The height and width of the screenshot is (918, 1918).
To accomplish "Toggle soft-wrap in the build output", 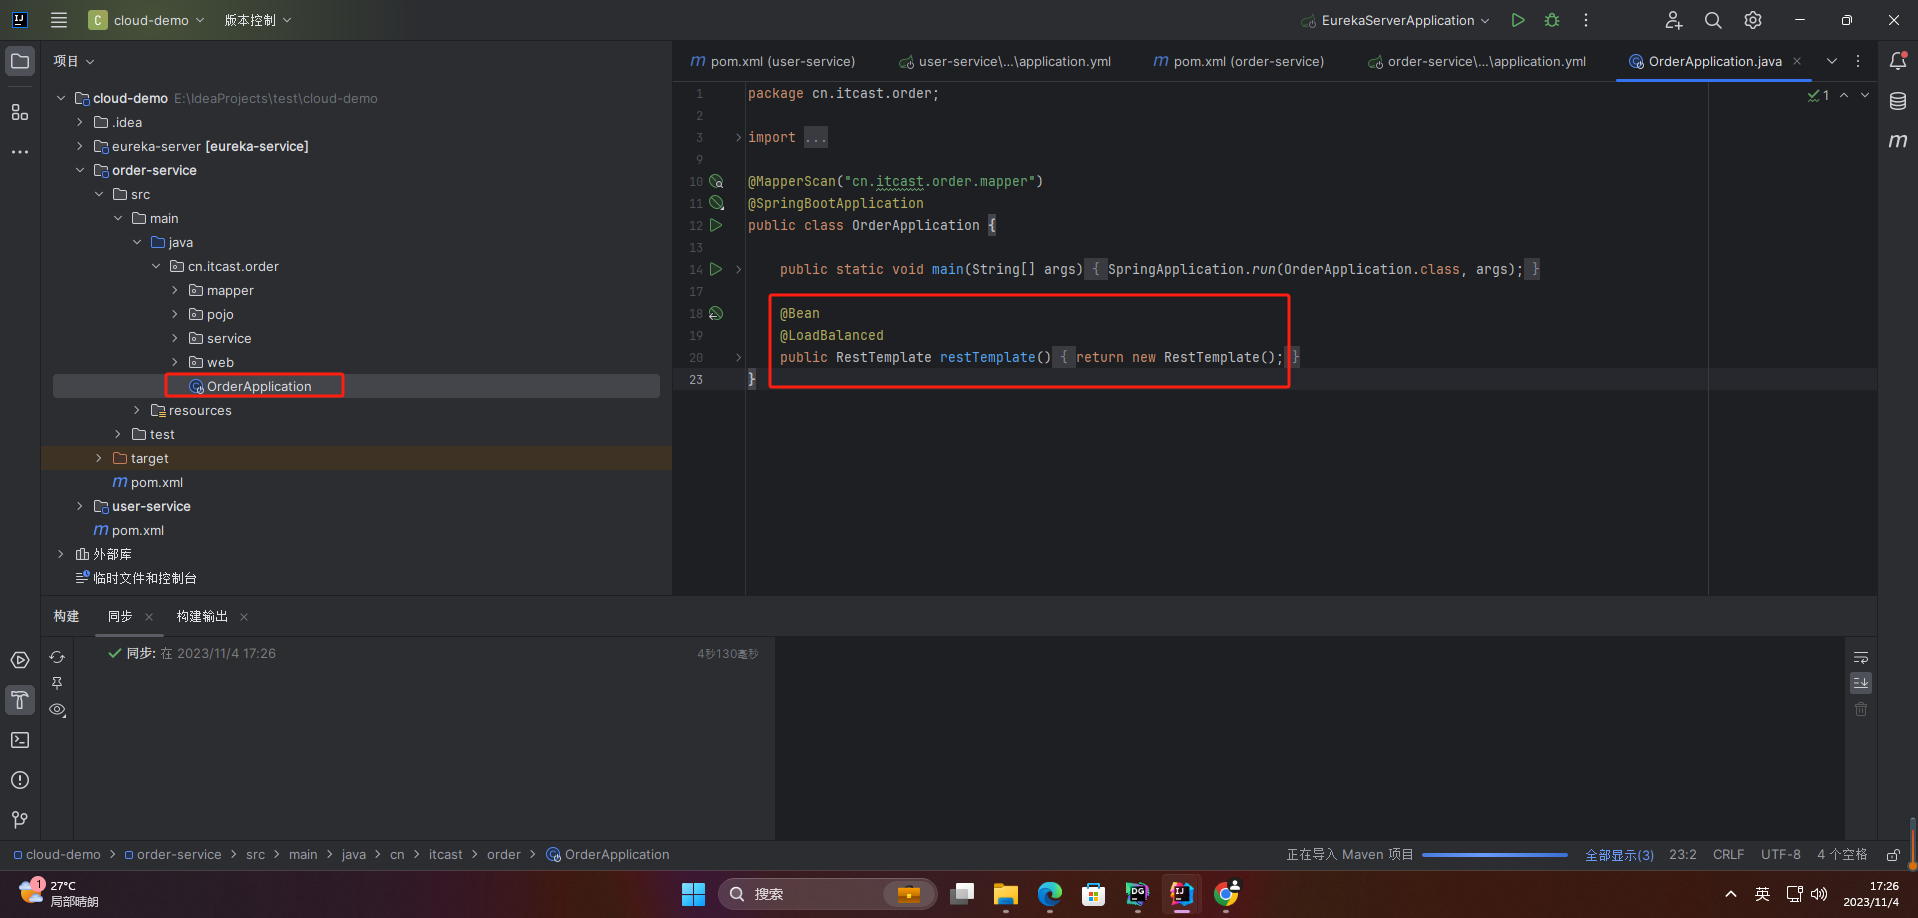I will [1861, 657].
